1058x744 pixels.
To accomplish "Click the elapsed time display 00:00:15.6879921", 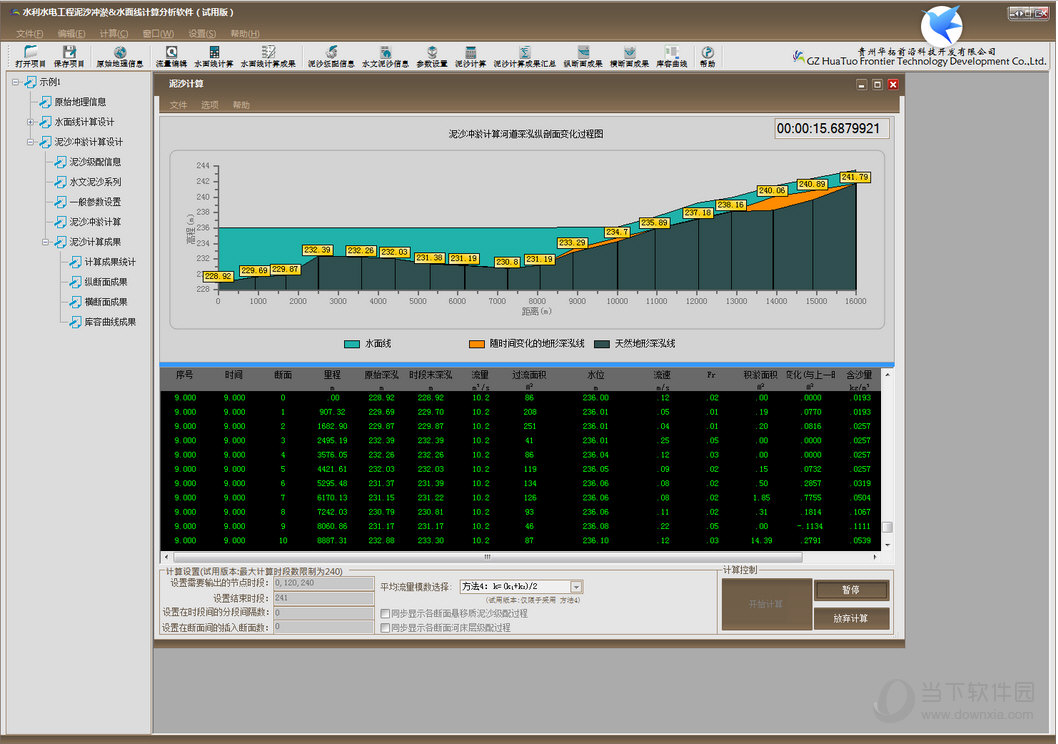I will coord(831,129).
